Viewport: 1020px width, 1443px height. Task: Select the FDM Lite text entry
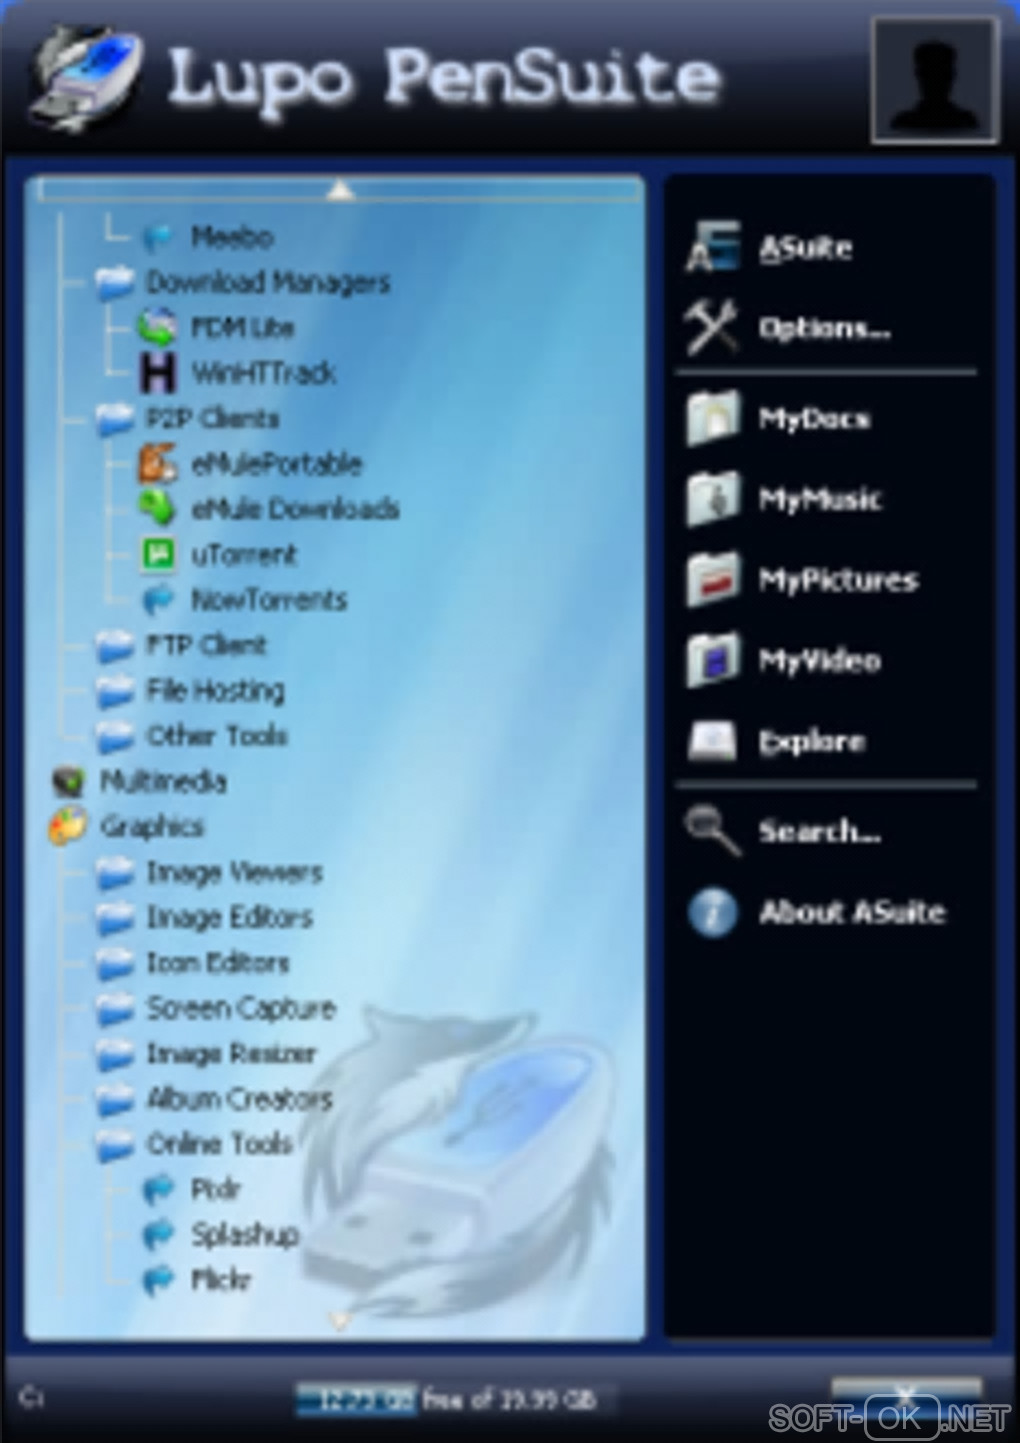[x=243, y=327]
